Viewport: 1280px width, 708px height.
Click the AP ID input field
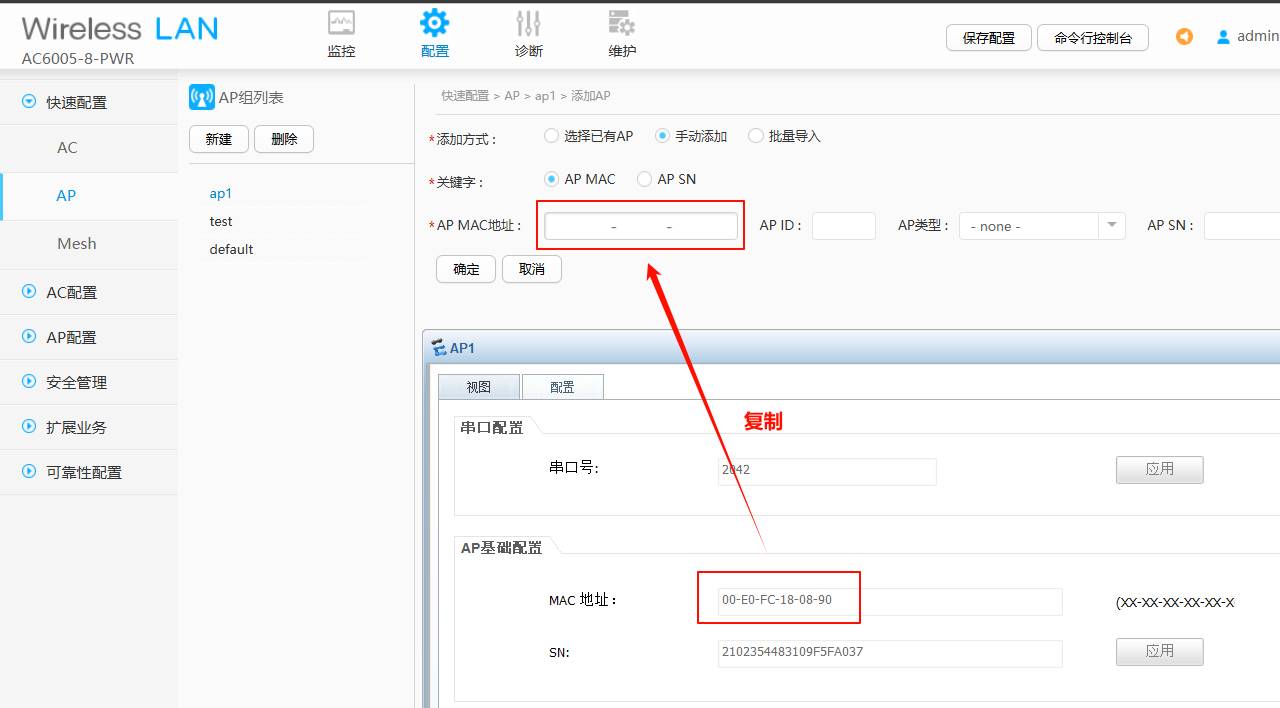[x=844, y=226]
